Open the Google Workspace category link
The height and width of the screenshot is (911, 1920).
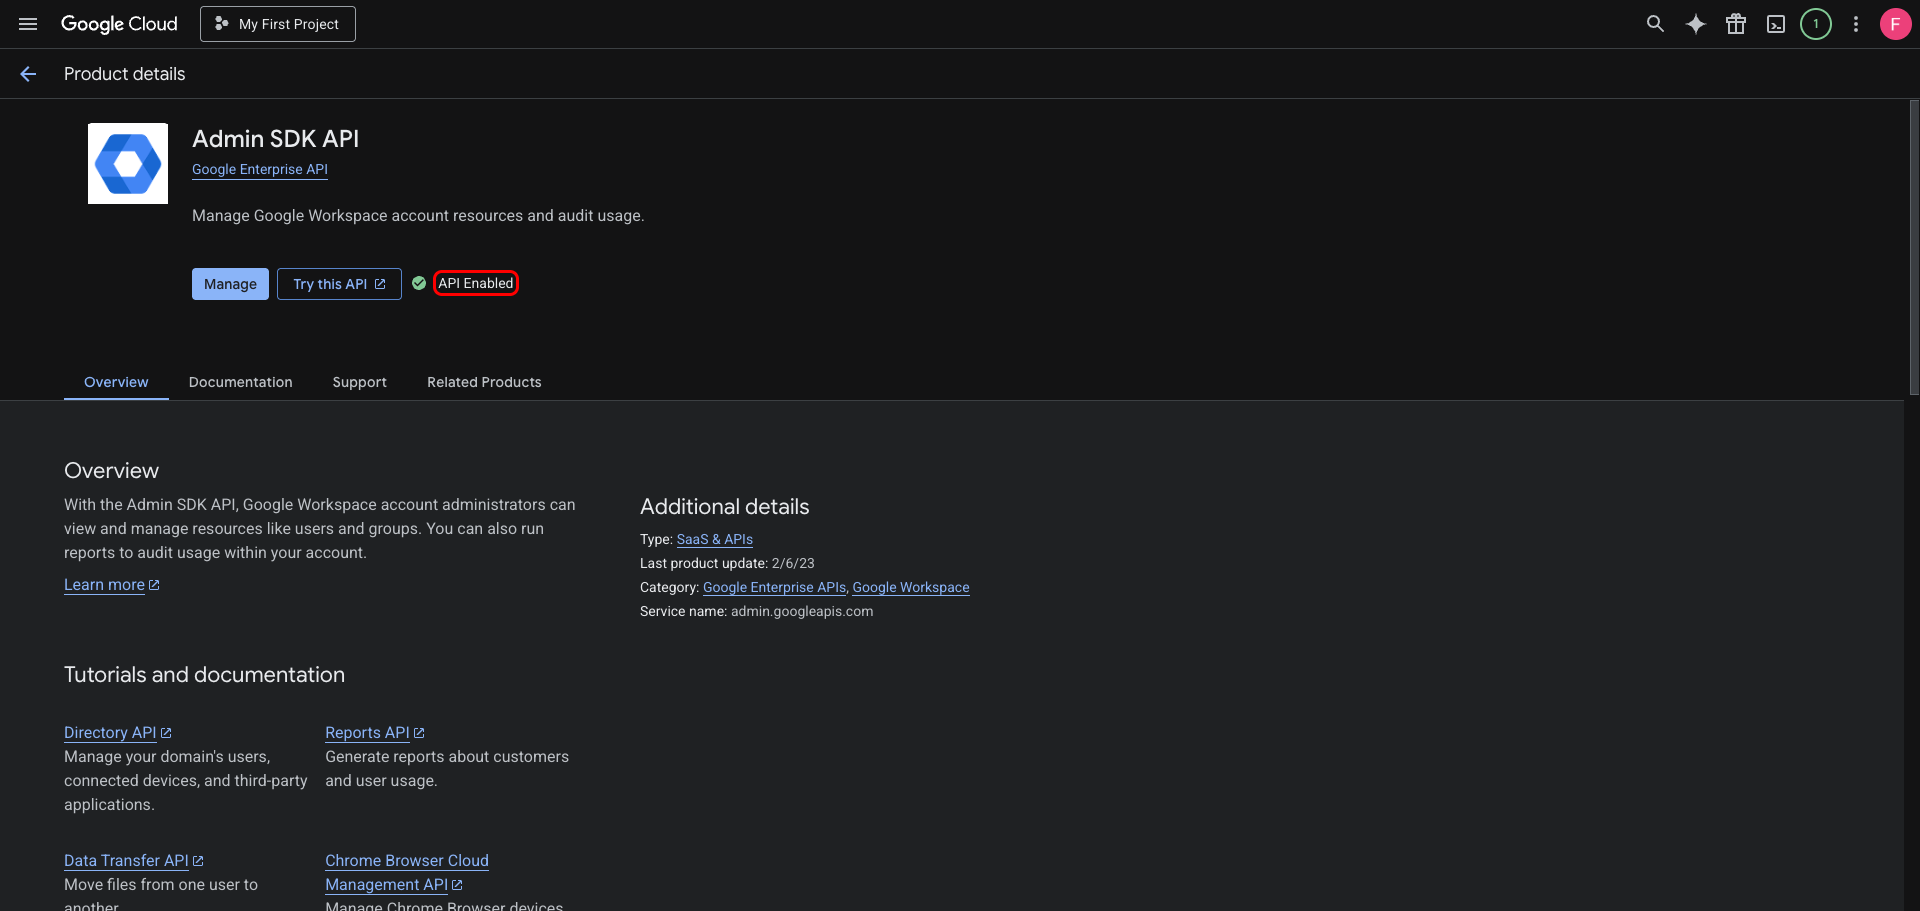point(911,587)
